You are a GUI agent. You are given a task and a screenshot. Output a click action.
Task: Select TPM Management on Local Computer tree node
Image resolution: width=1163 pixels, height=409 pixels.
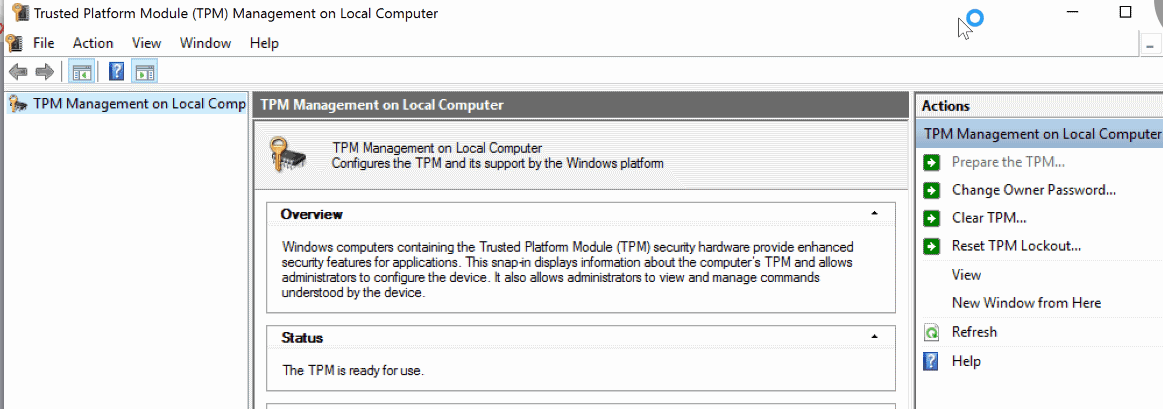click(x=126, y=104)
